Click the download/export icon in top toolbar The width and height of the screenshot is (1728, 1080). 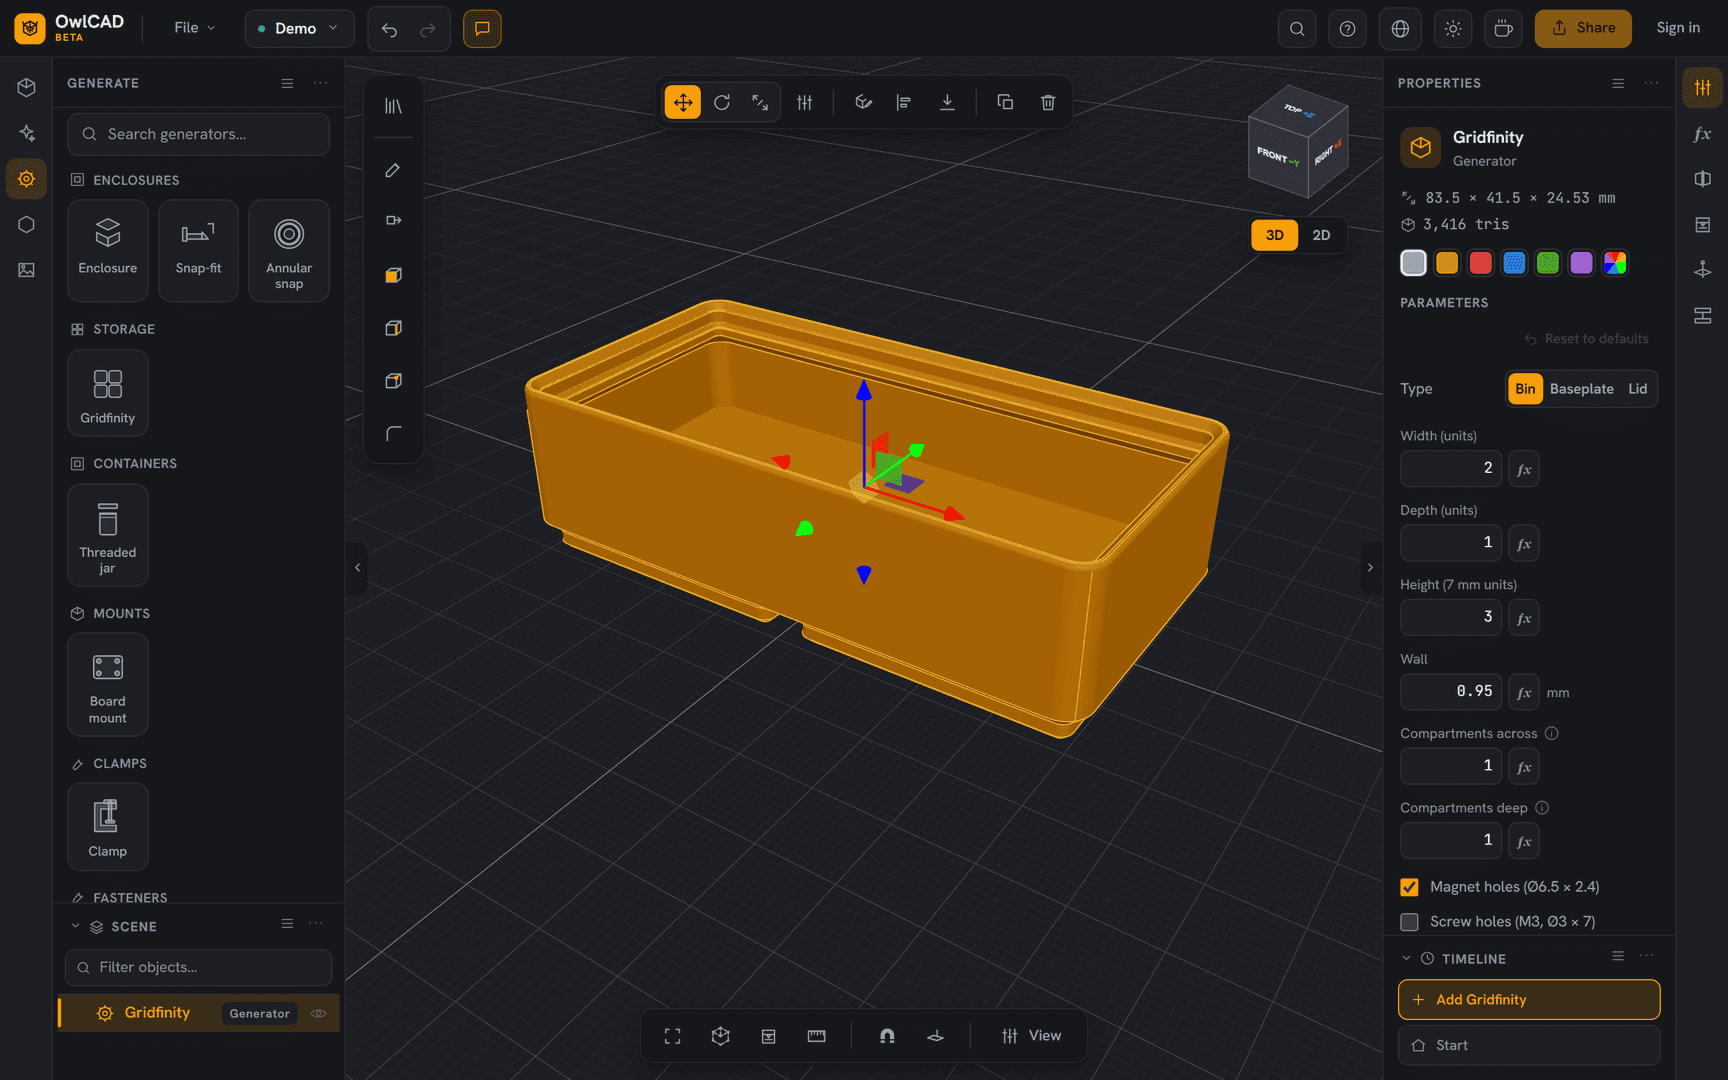pyautogui.click(x=947, y=102)
